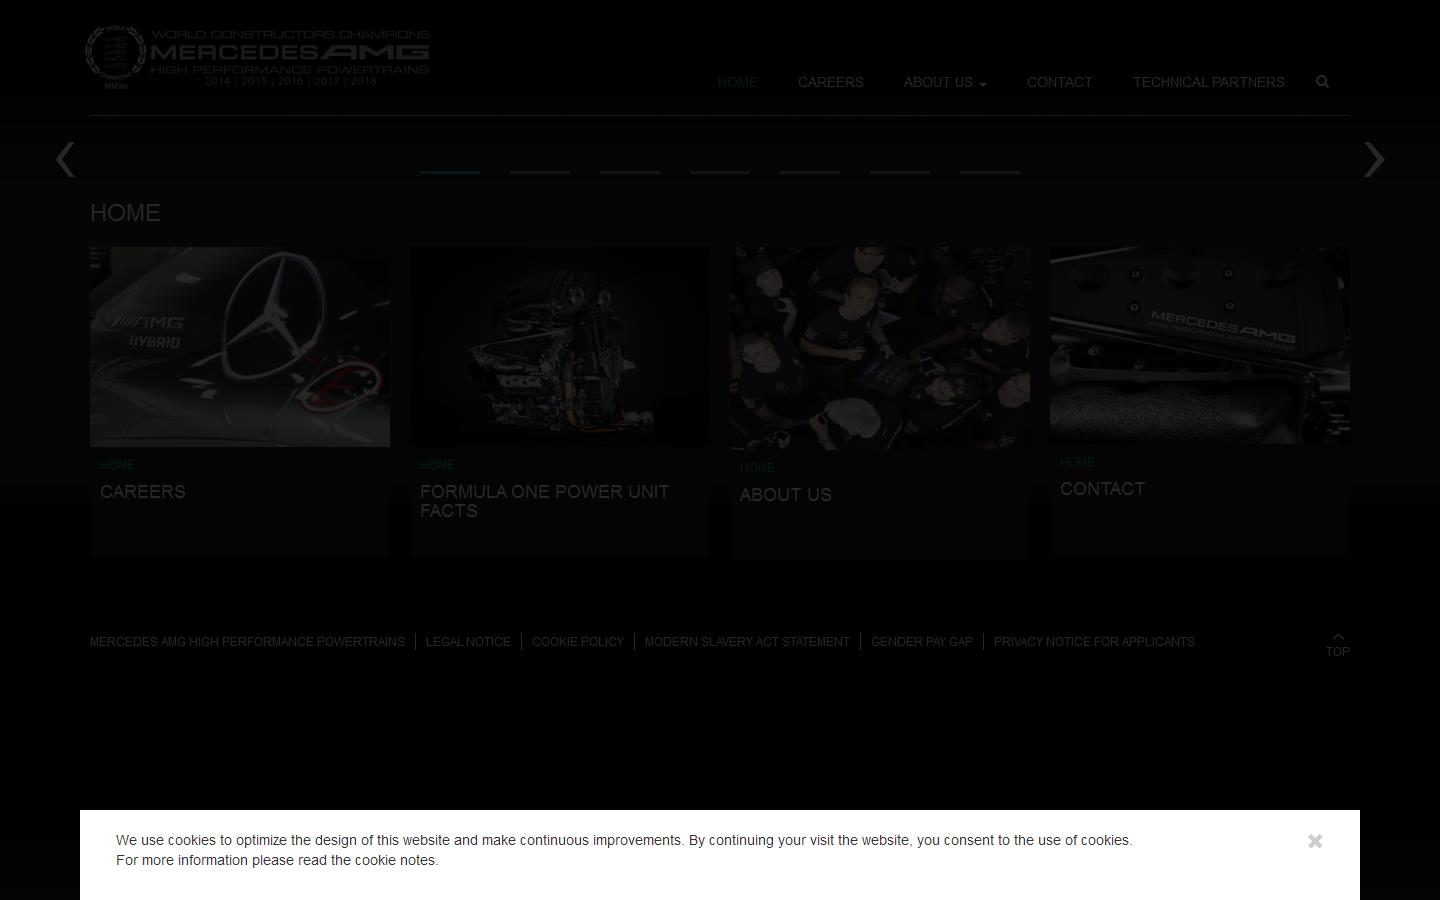Expand the ABOUT US dropdown
Viewport: 1440px width, 900px height.
[x=943, y=82]
